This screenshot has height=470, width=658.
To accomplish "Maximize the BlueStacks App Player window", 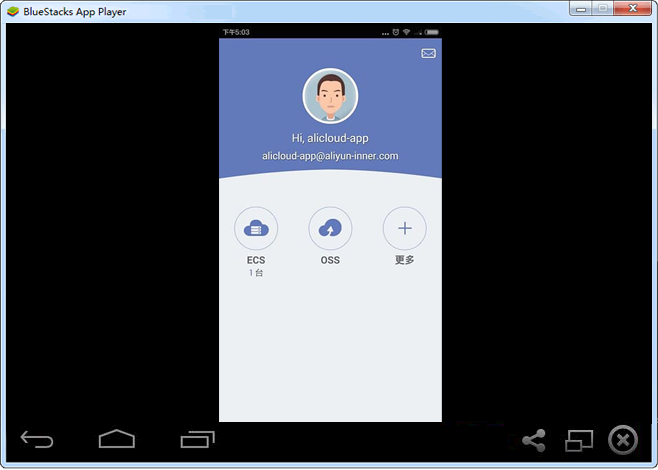I will [x=604, y=9].
